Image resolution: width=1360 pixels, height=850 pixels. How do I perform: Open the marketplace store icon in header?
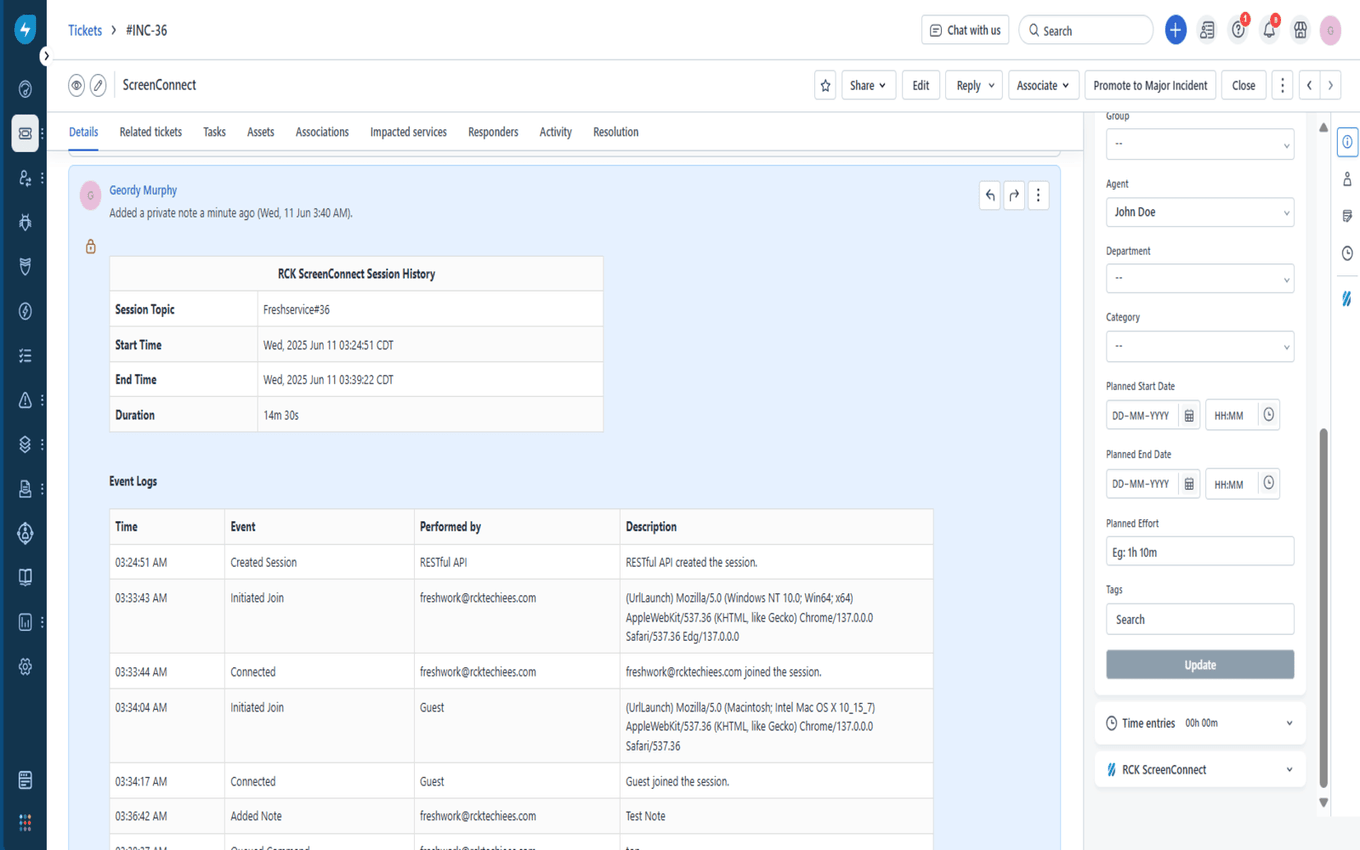[1300, 30]
